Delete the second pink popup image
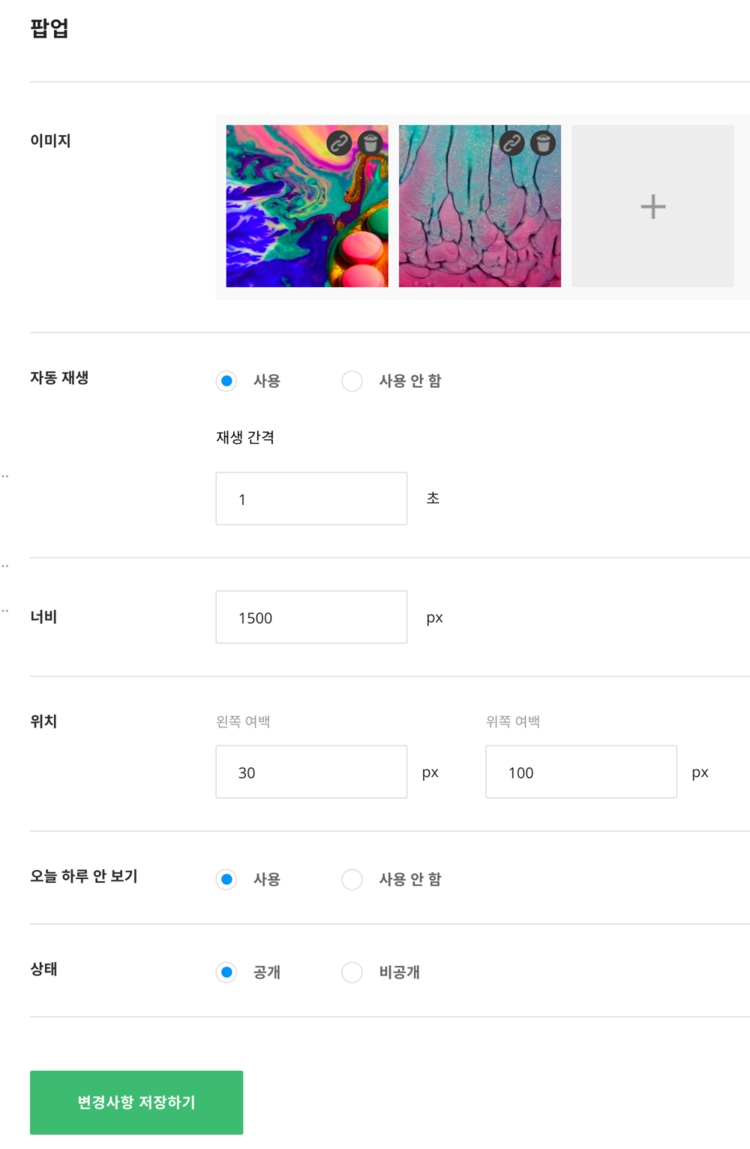Viewport: 750px width, 1149px height. tap(543, 143)
